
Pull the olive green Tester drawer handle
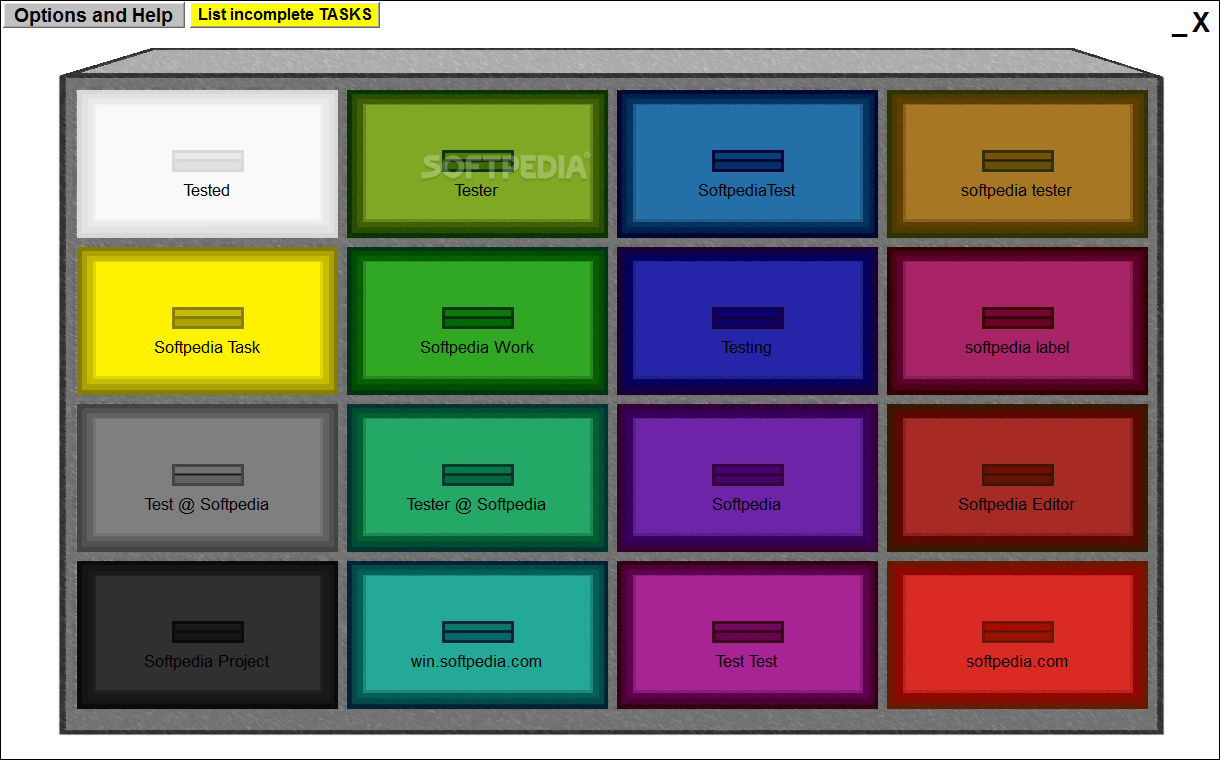click(478, 161)
